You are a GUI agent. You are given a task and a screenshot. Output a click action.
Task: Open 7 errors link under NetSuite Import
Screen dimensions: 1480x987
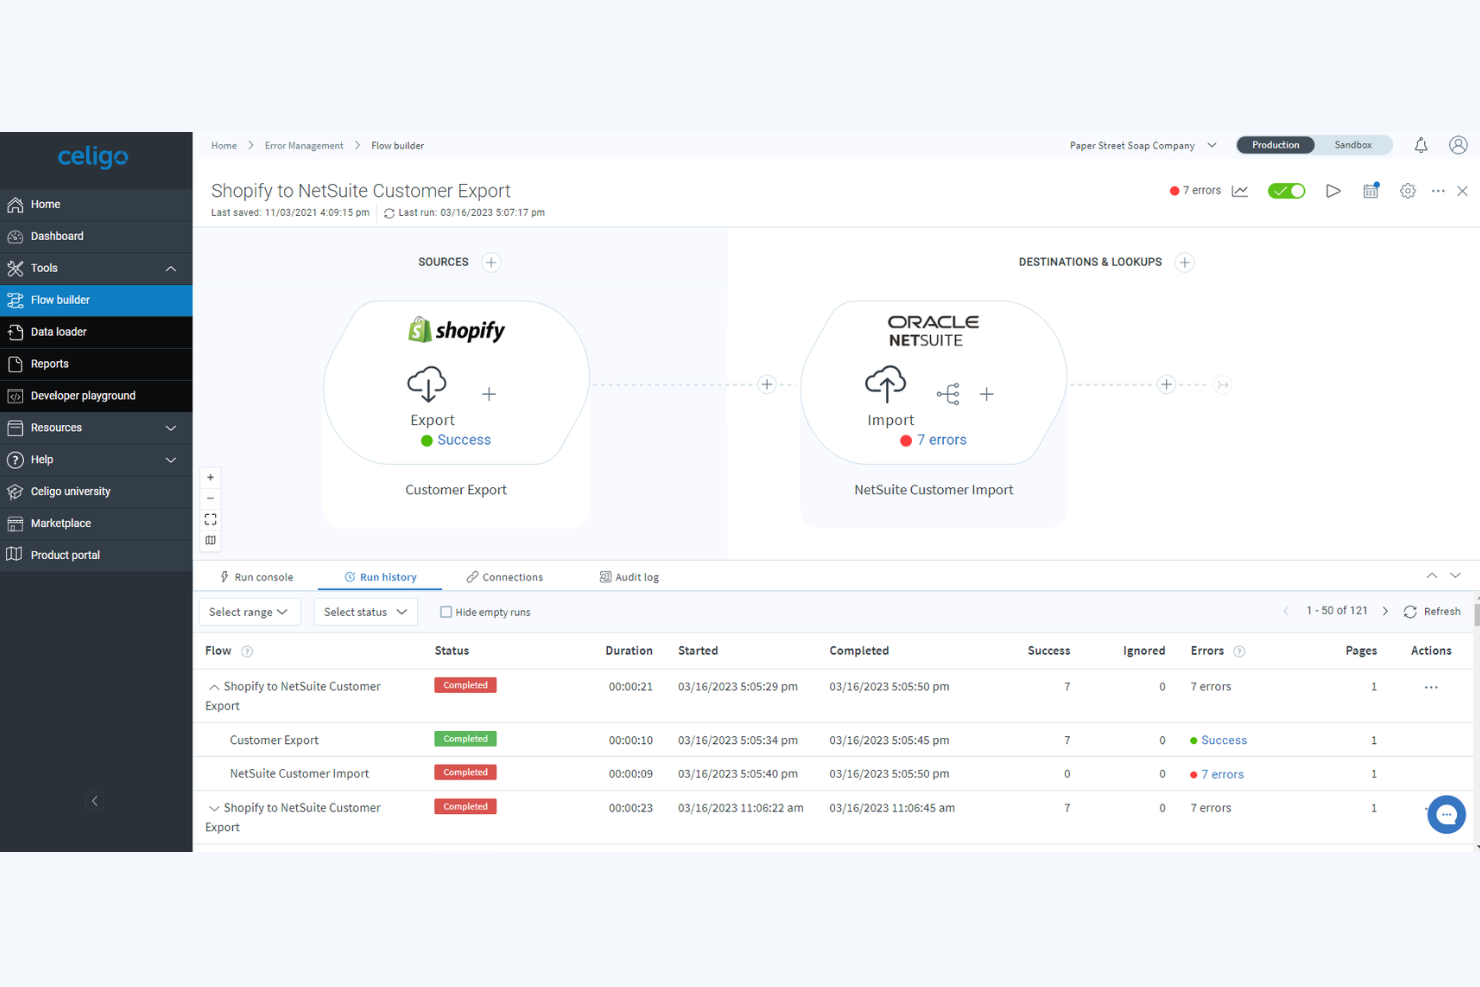(941, 440)
